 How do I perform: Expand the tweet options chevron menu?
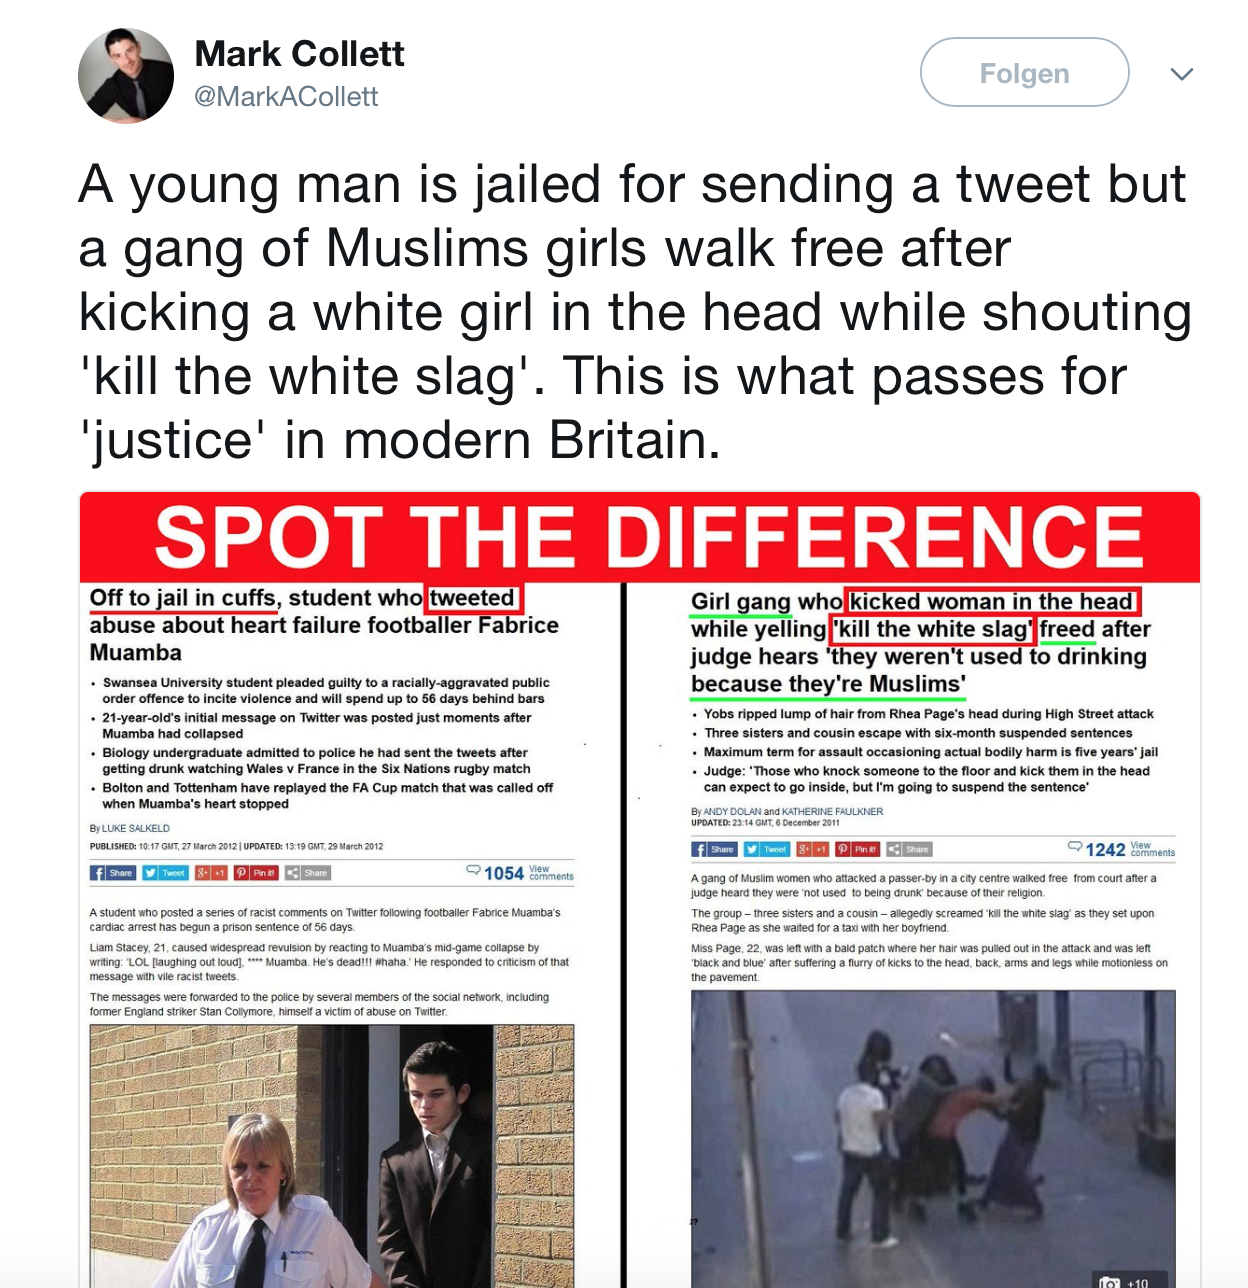(x=1182, y=74)
